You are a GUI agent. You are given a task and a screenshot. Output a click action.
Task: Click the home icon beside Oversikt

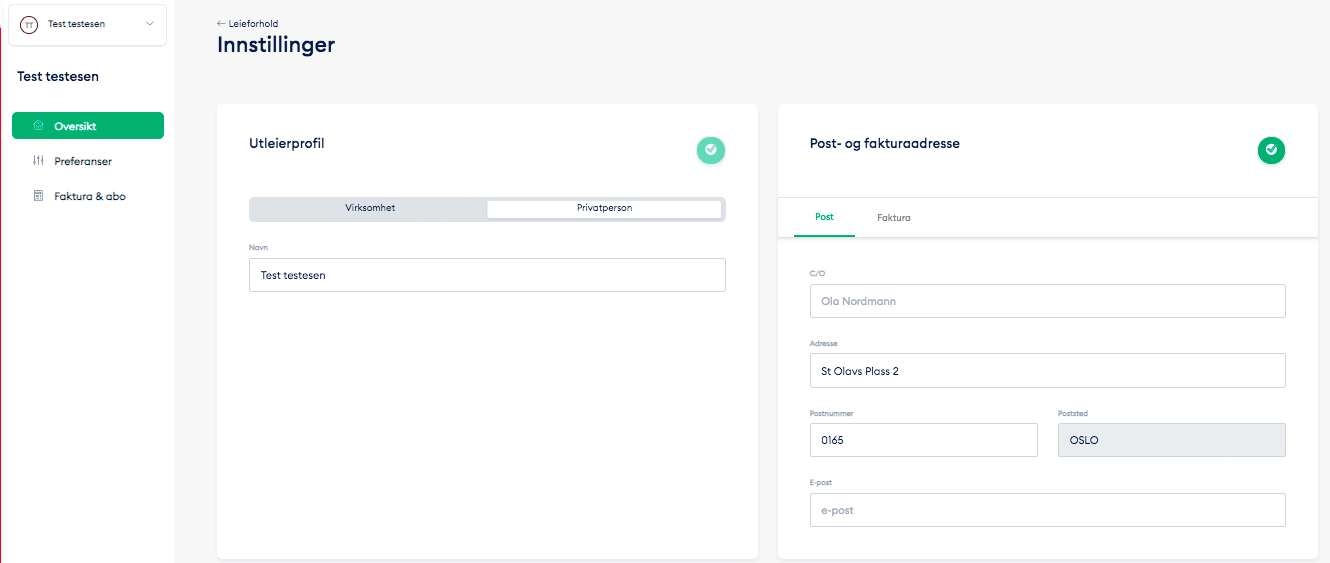pos(38,126)
